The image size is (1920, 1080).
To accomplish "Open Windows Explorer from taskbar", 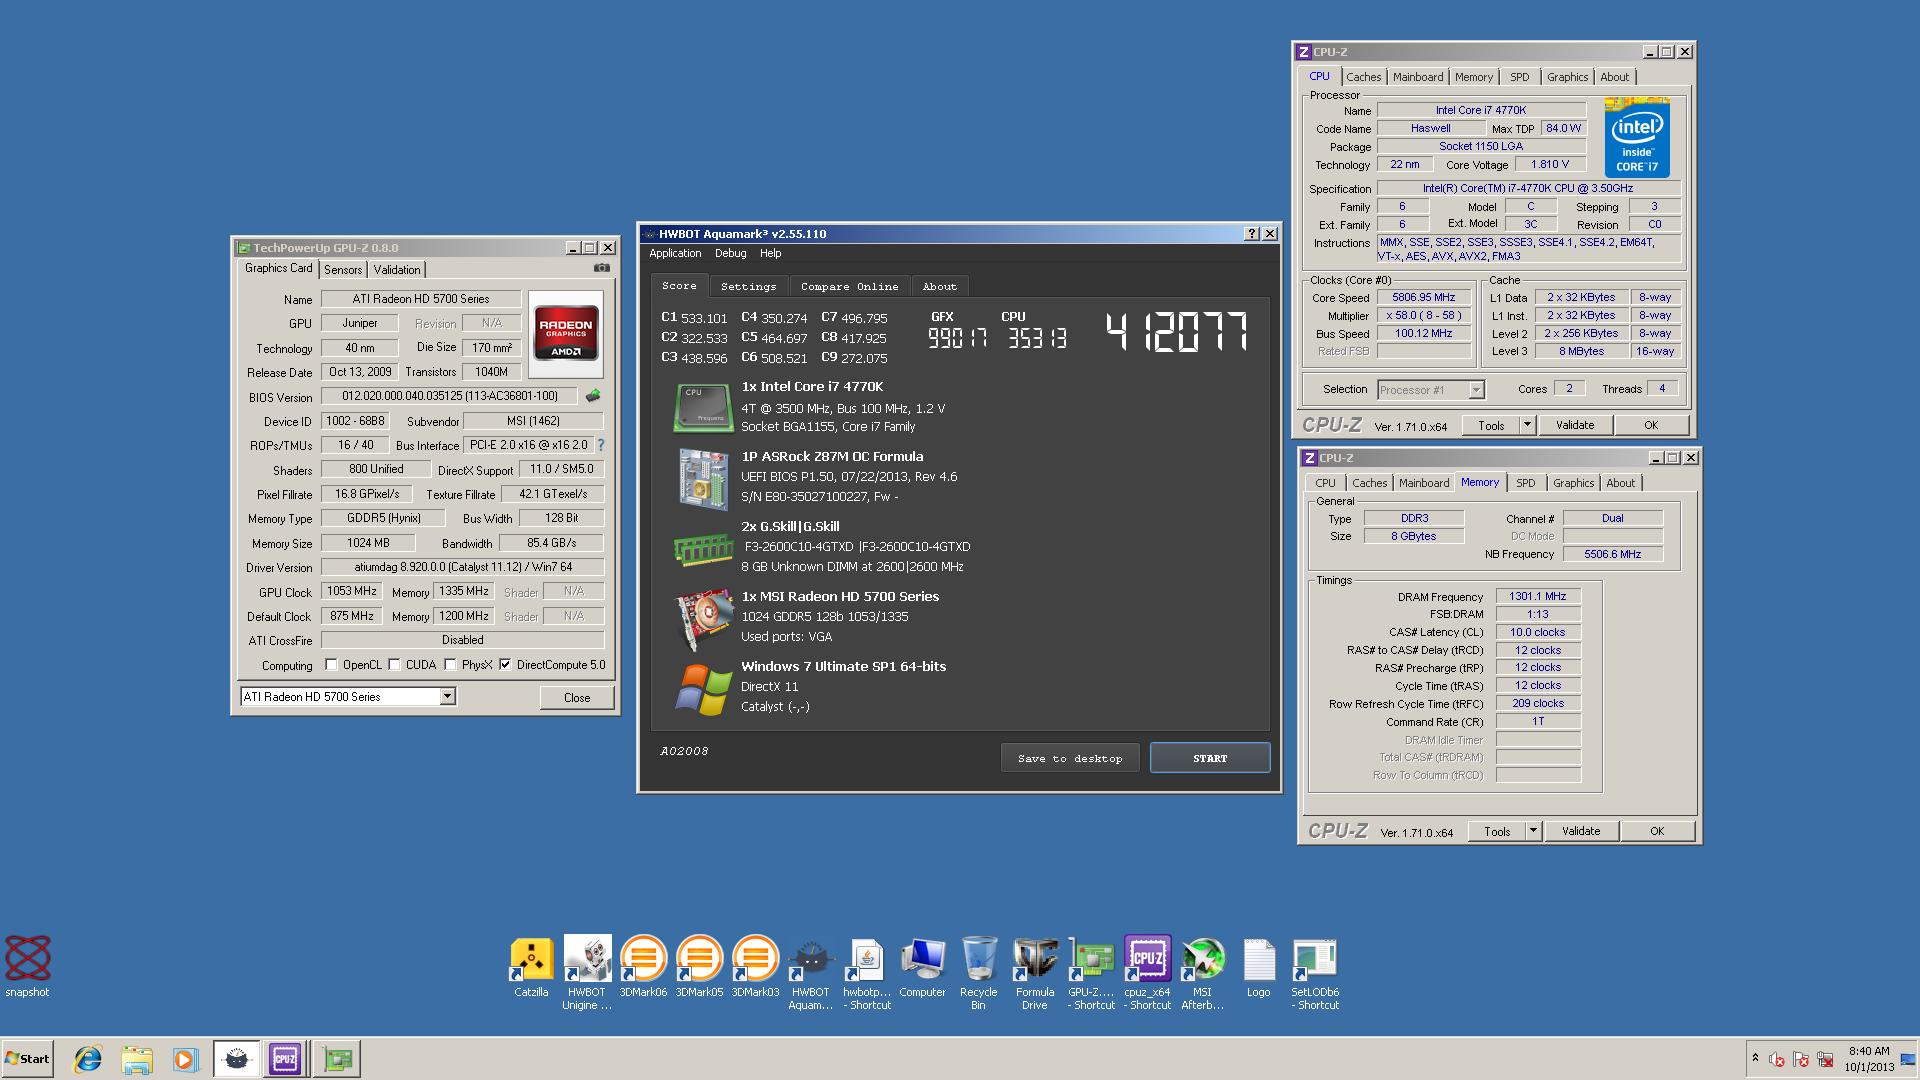I will point(137,1059).
